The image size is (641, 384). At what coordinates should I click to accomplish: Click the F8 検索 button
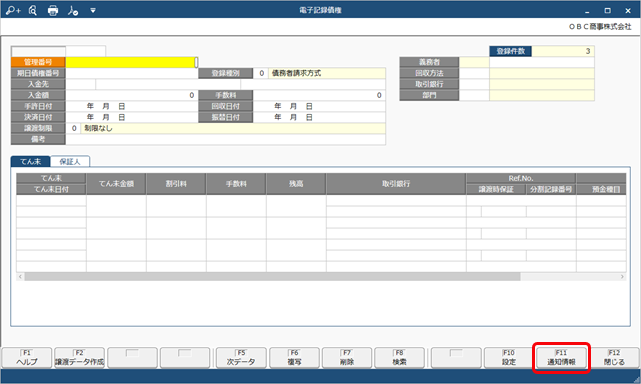point(399,358)
